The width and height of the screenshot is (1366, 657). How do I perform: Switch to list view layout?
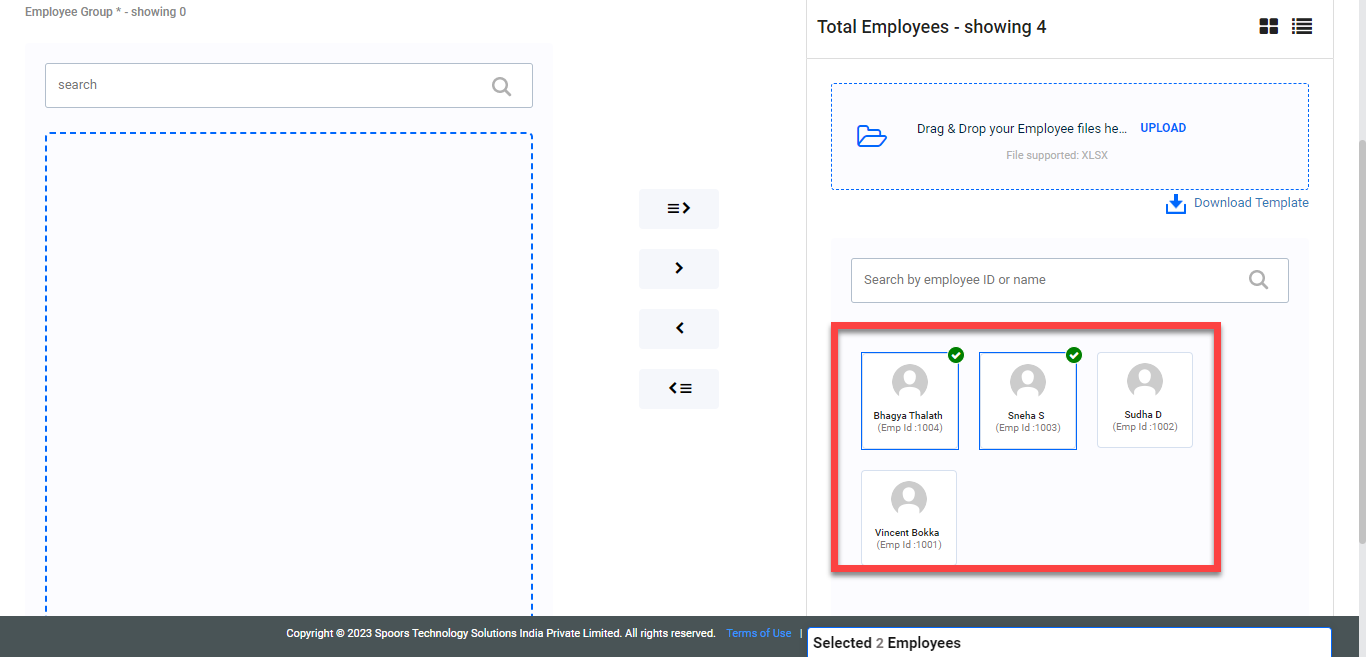click(1301, 27)
